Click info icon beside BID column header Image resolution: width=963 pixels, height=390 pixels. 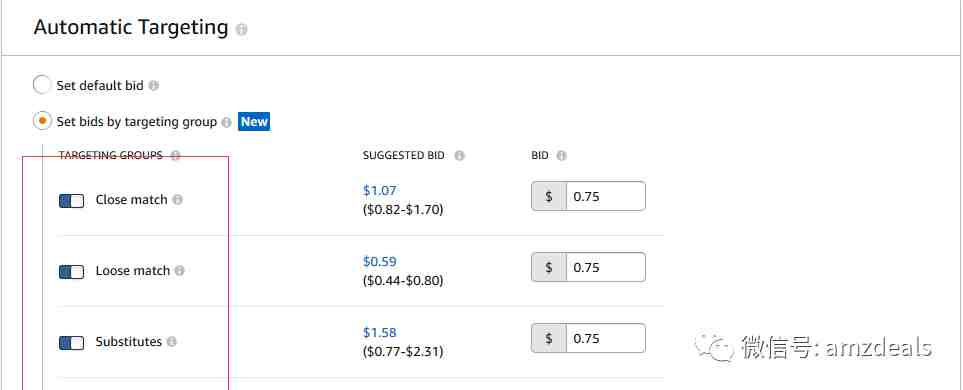561,155
